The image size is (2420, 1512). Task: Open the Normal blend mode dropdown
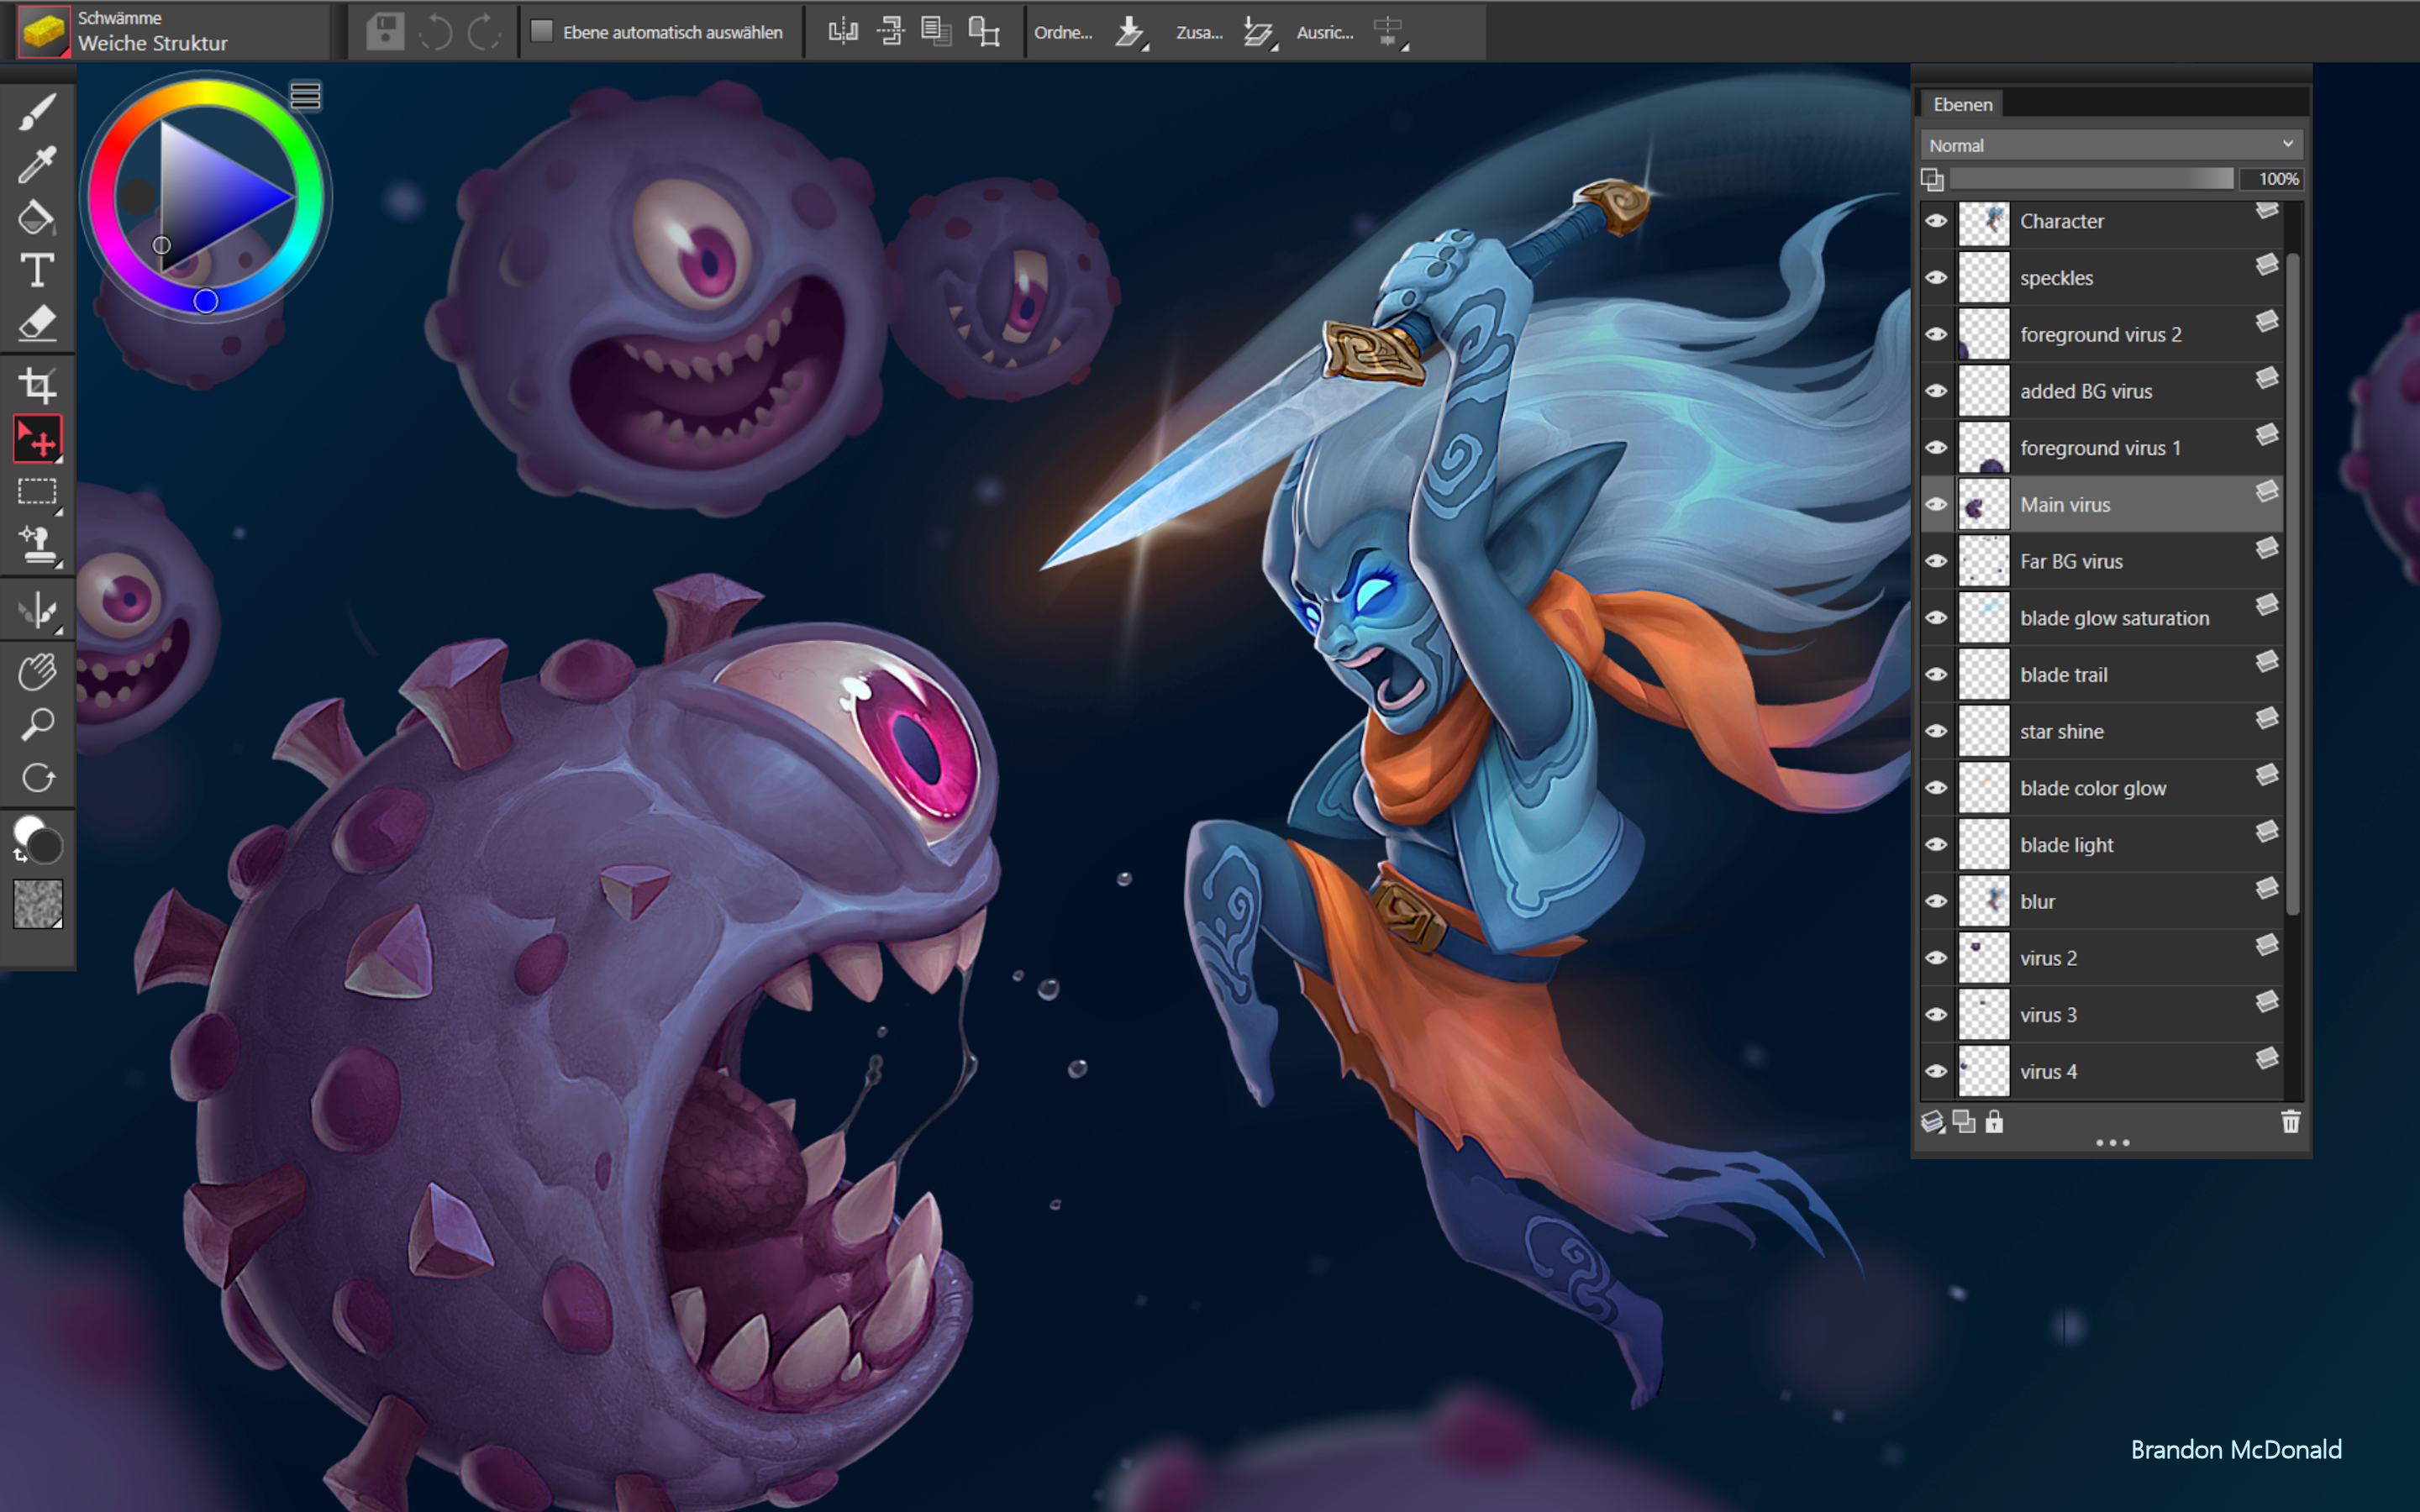tap(2111, 145)
